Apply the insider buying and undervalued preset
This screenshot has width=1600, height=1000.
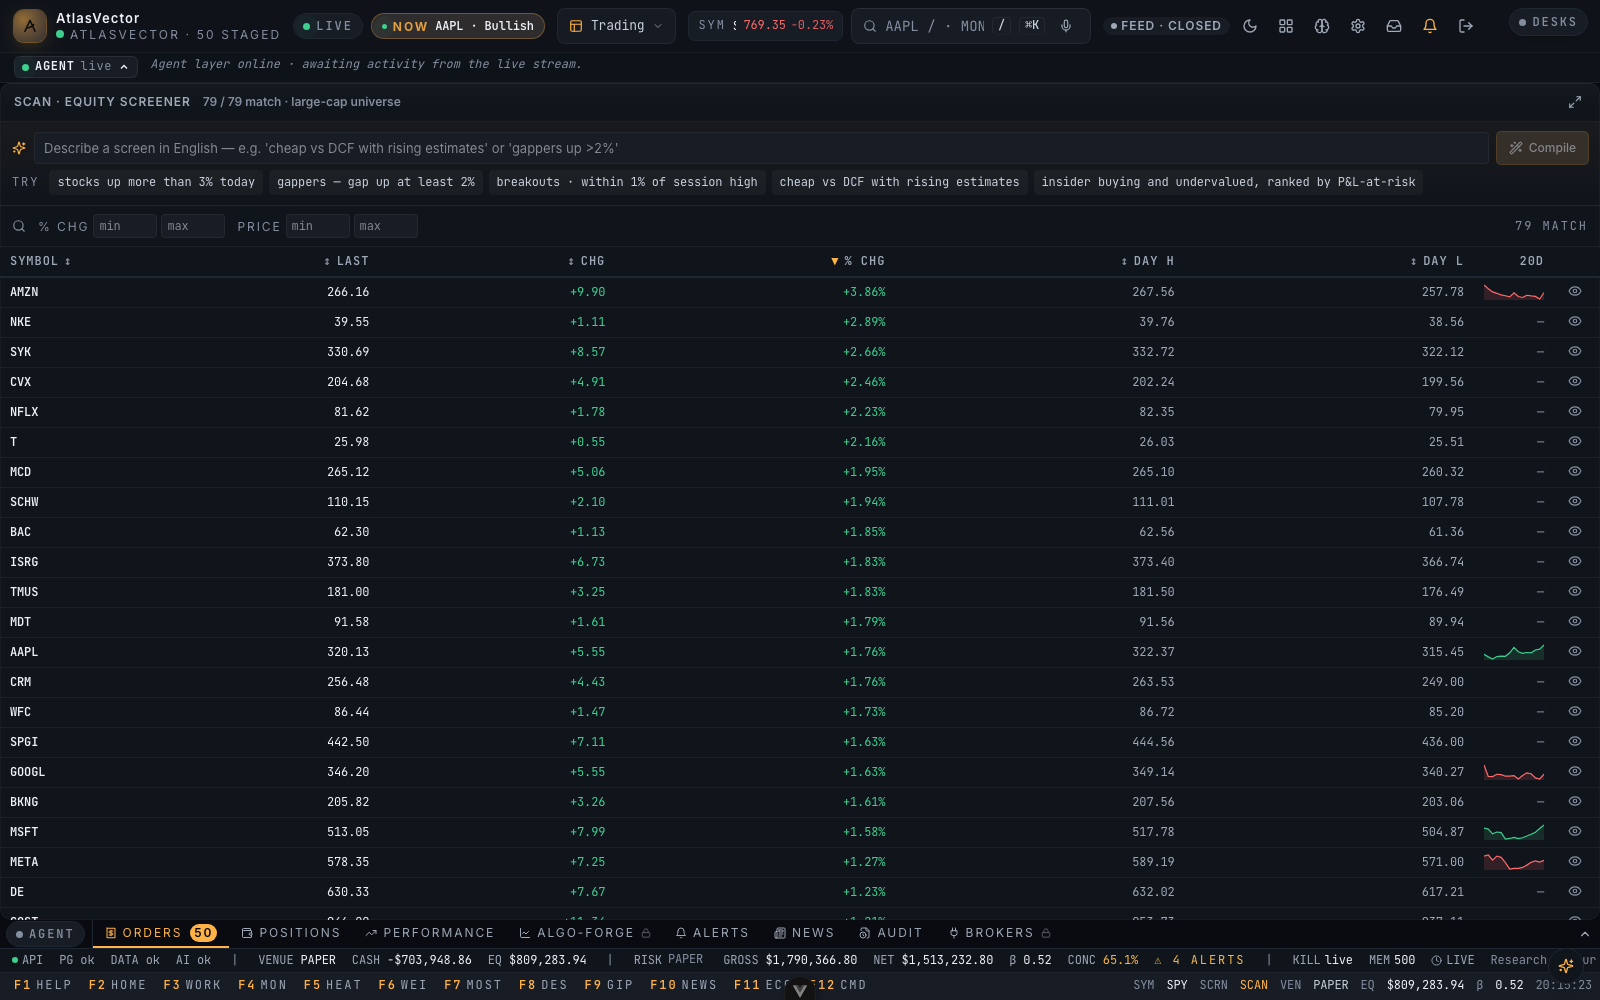coord(1228,182)
